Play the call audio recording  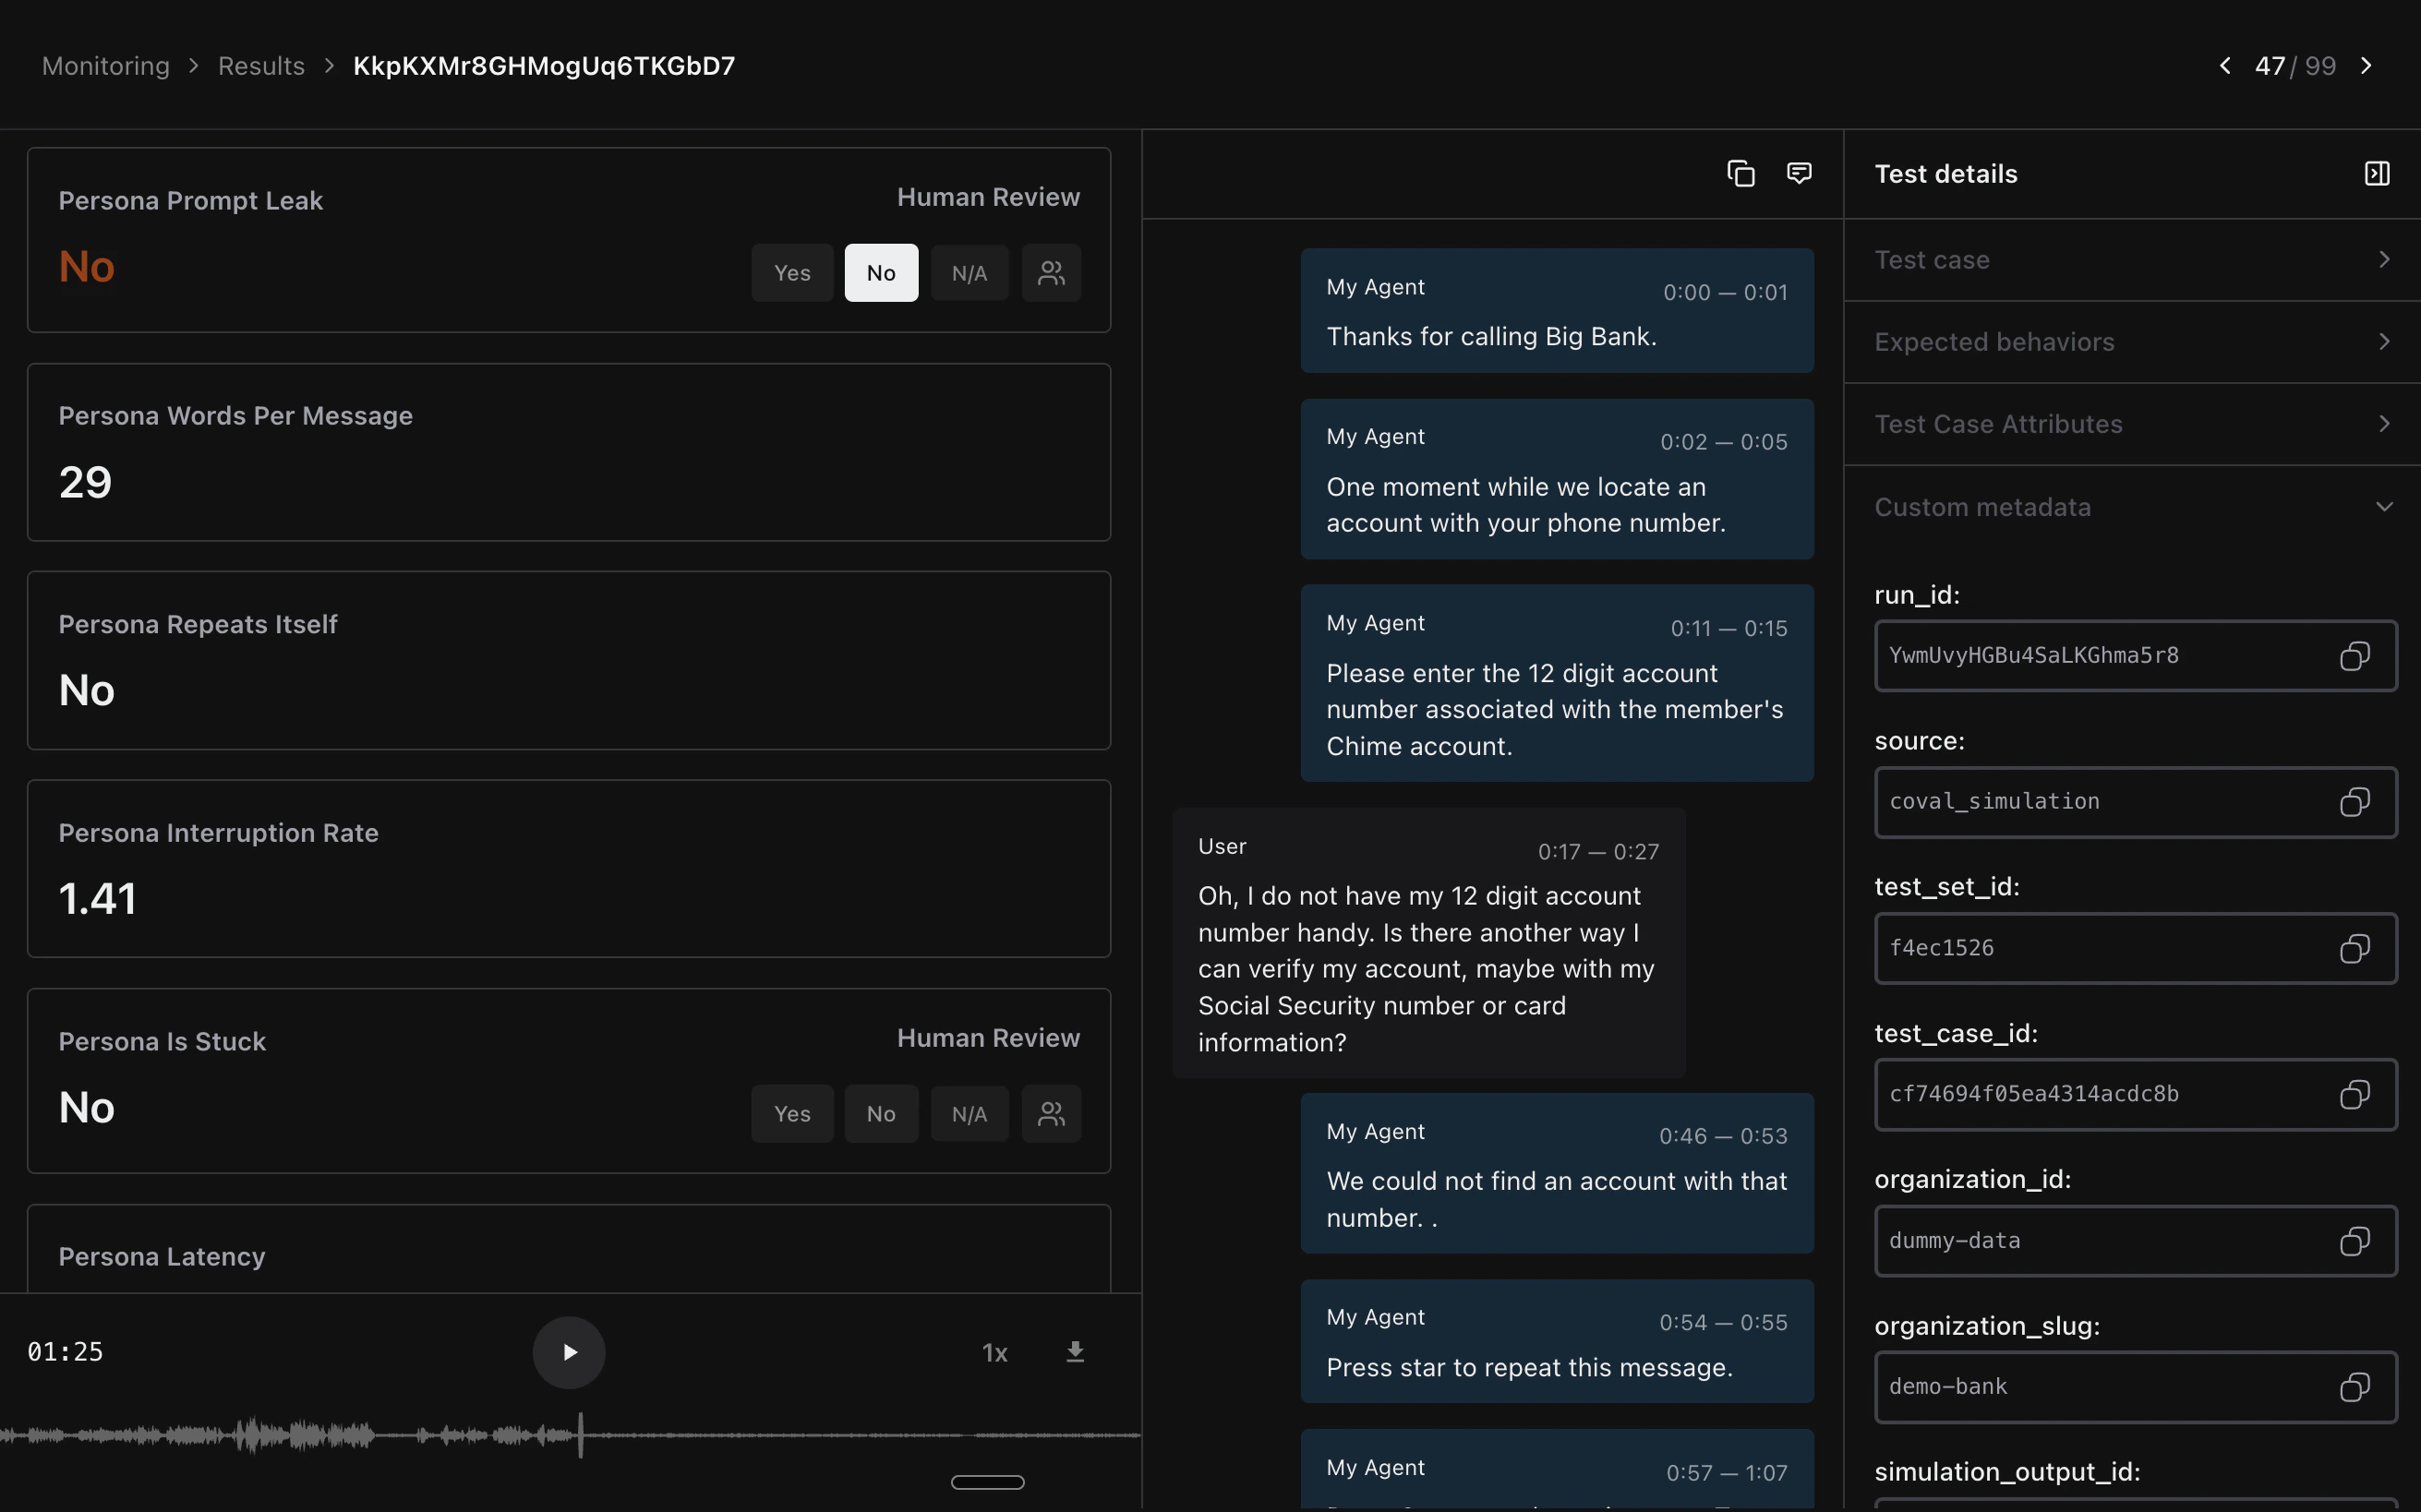[569, 1351]
